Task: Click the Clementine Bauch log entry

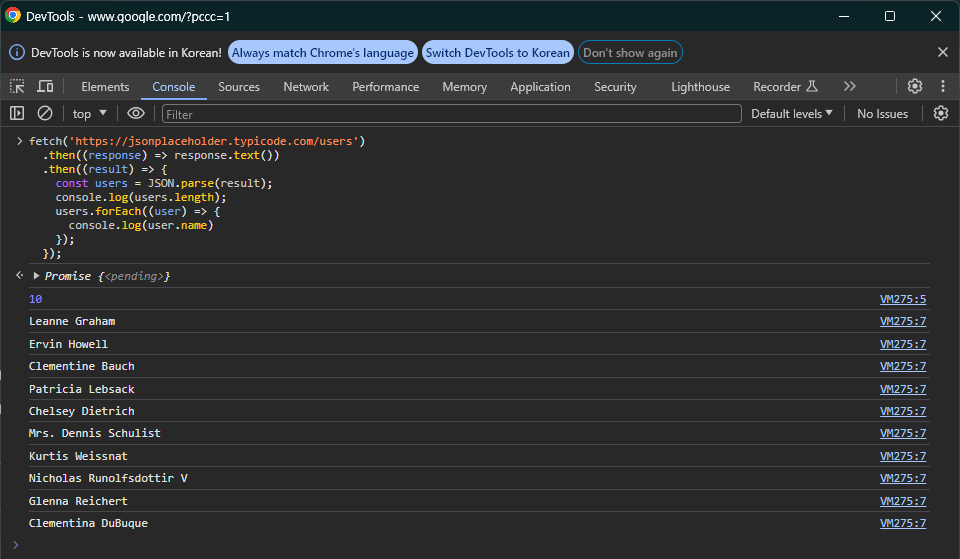Action: coord(81,366)
